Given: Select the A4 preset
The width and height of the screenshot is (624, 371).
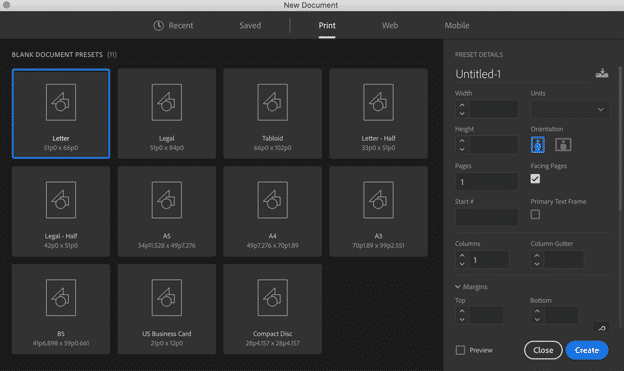Looking at the screenshot, I should [x=273, y=211].
